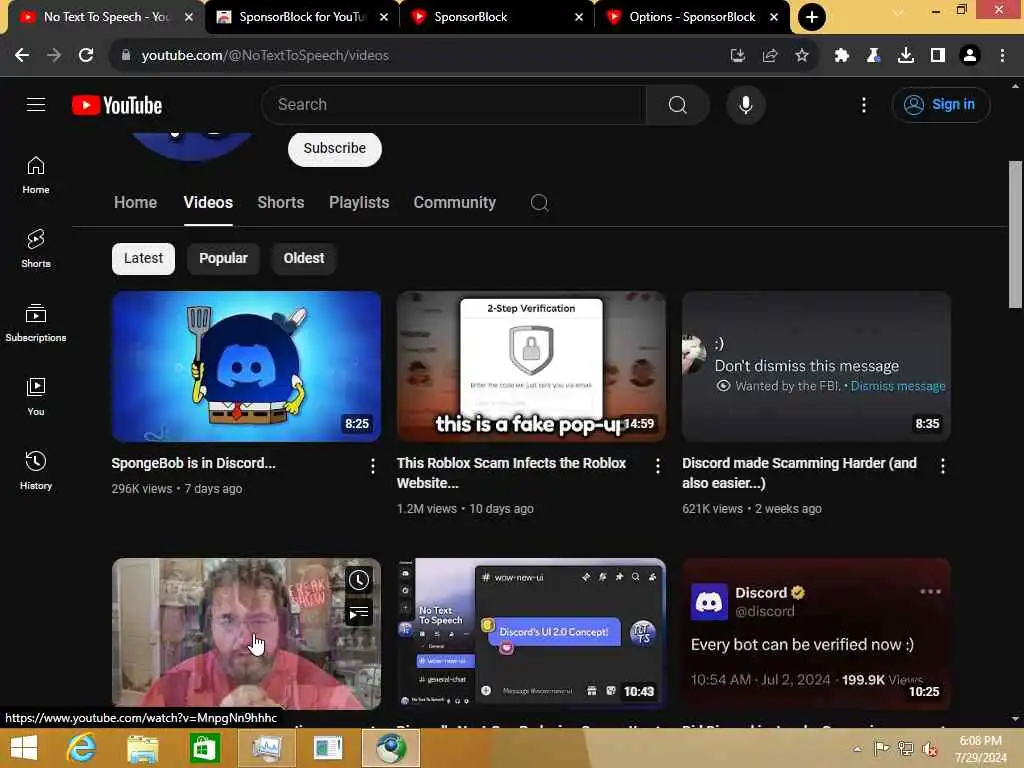This screenshot has width=1024, height=768.
Task: Share this page via toolbar icon
Action: coord(770,56)
